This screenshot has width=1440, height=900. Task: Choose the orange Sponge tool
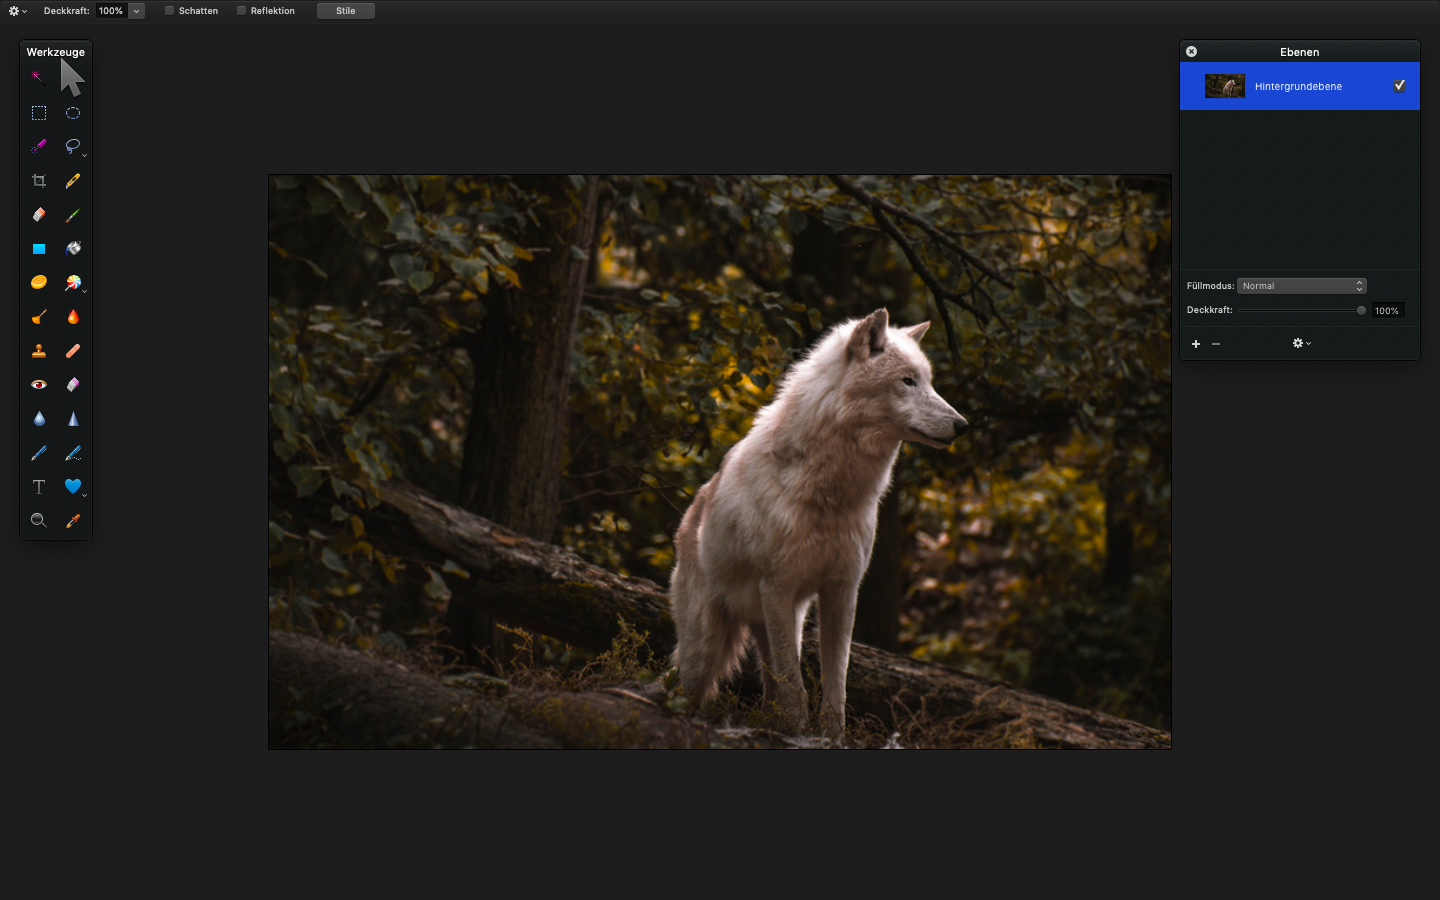pyautogui.click(x=39, y=283)
